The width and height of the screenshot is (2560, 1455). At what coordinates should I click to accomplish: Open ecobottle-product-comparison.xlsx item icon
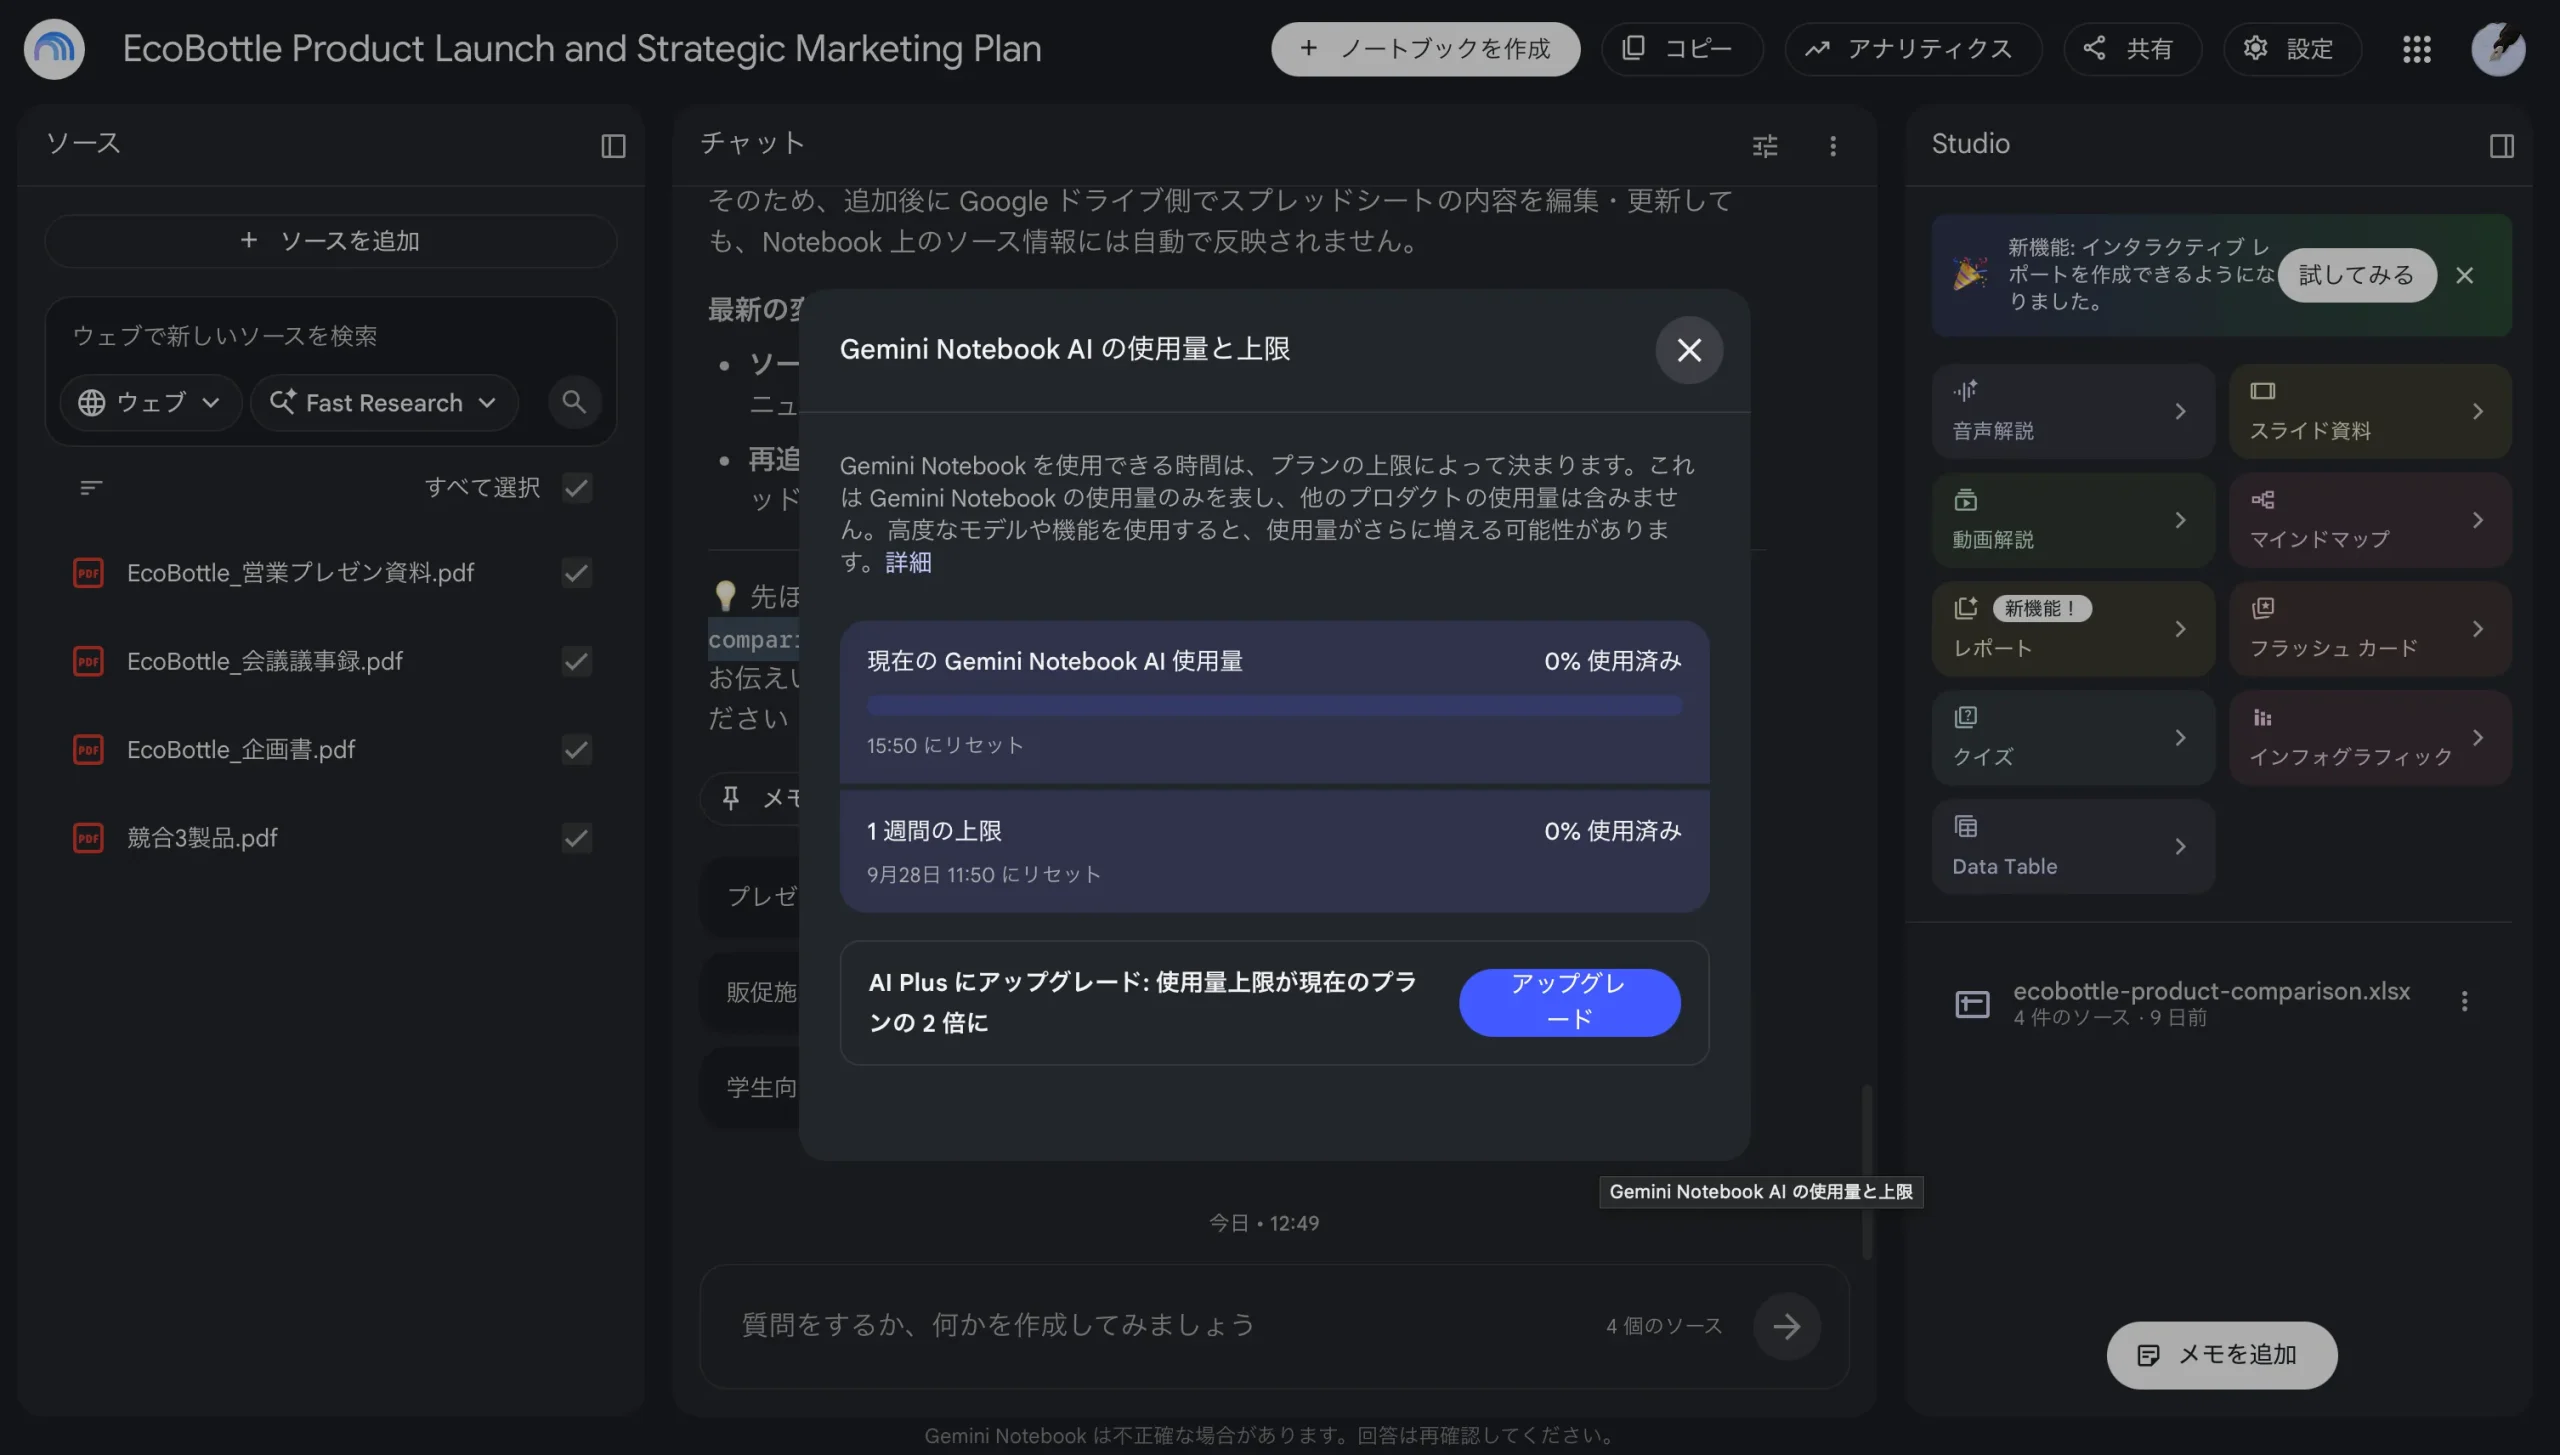(1972, 1004)
